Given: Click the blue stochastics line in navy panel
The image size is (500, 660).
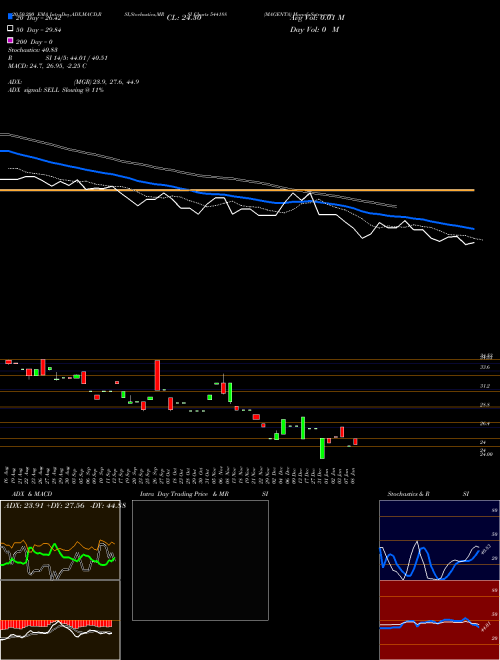Looking at the screenshot, I should (x=429, y=563).
